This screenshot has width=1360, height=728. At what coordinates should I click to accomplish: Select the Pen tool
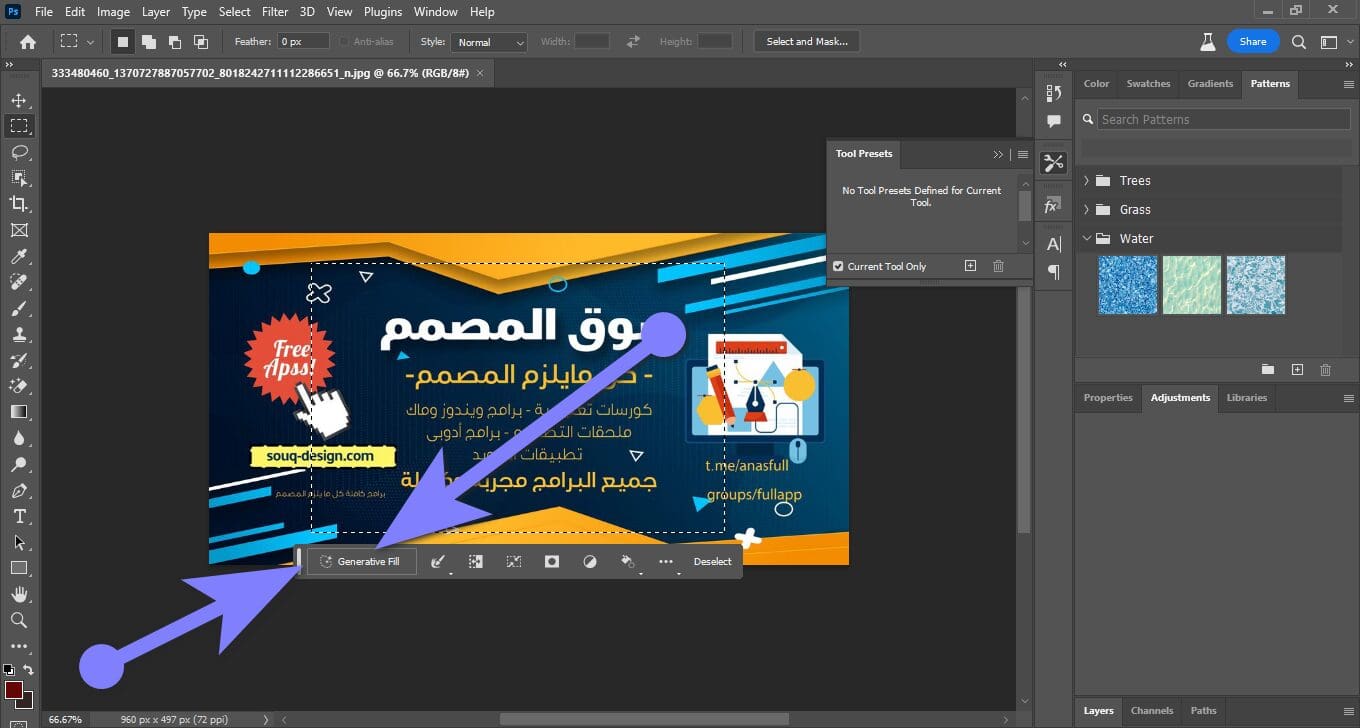coord(19,490)
